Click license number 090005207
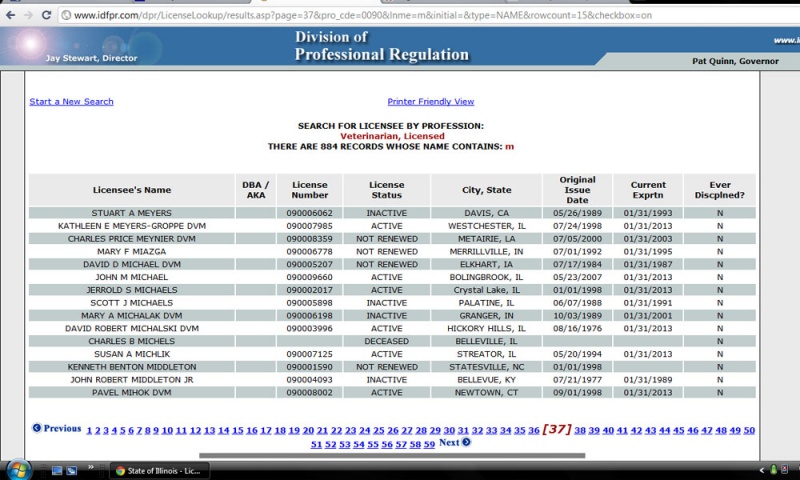This screenshot has width=800, height=480. pyautogui.click(x=309, y=264)
